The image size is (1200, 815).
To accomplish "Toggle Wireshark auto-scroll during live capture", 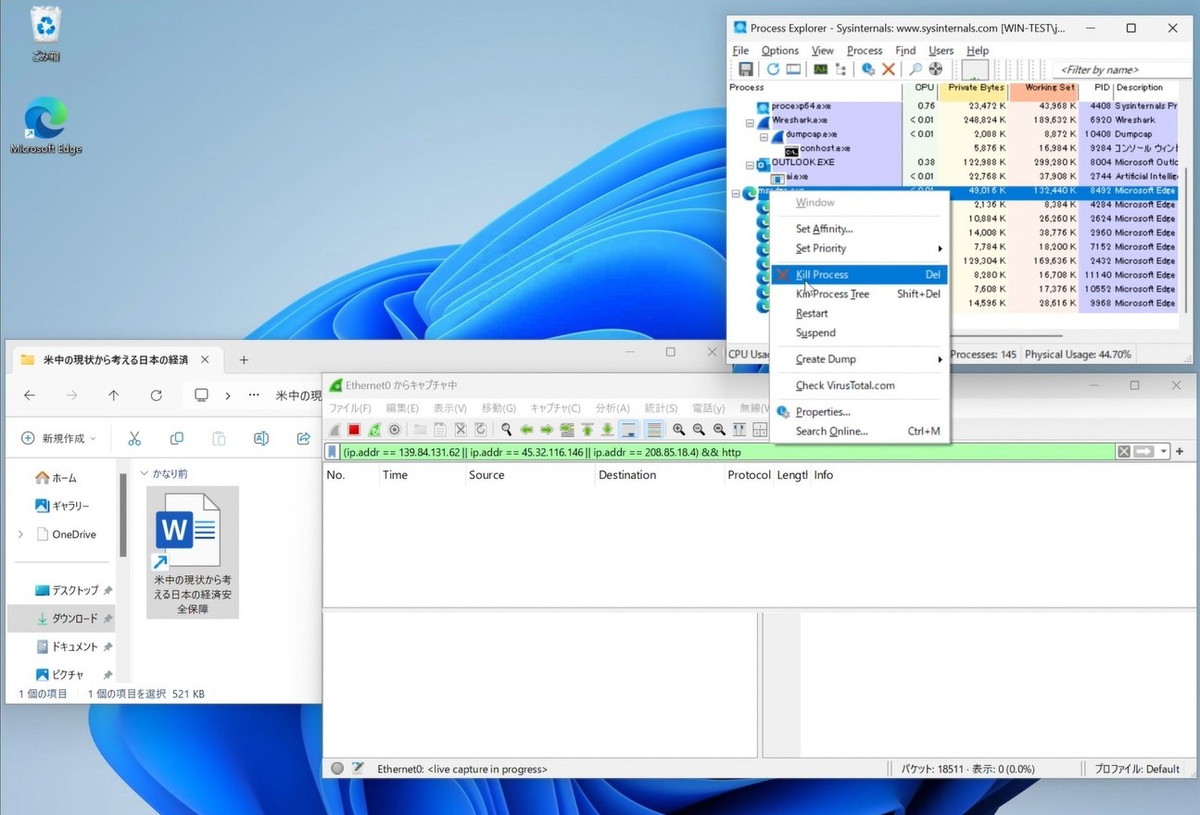I will click(629, 429).
